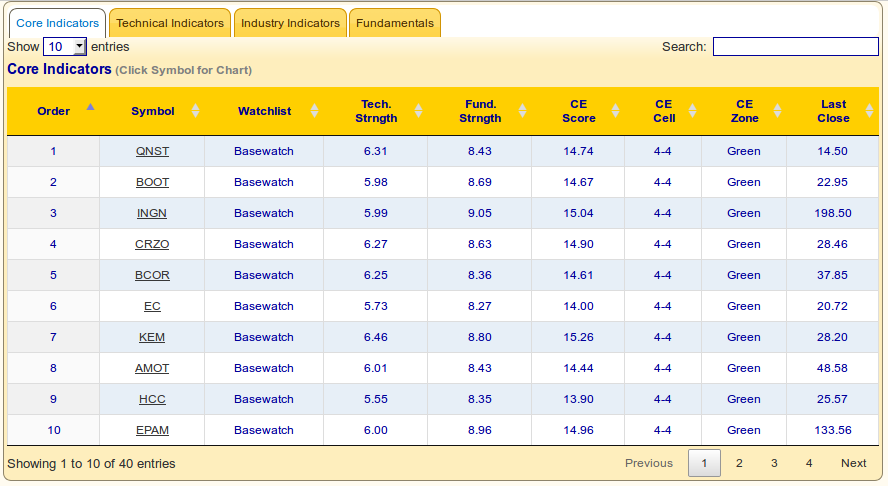Viewport: 888px width, 486px height.
Task: Open chart for HCC symbol
Action: tap(152, 399)
